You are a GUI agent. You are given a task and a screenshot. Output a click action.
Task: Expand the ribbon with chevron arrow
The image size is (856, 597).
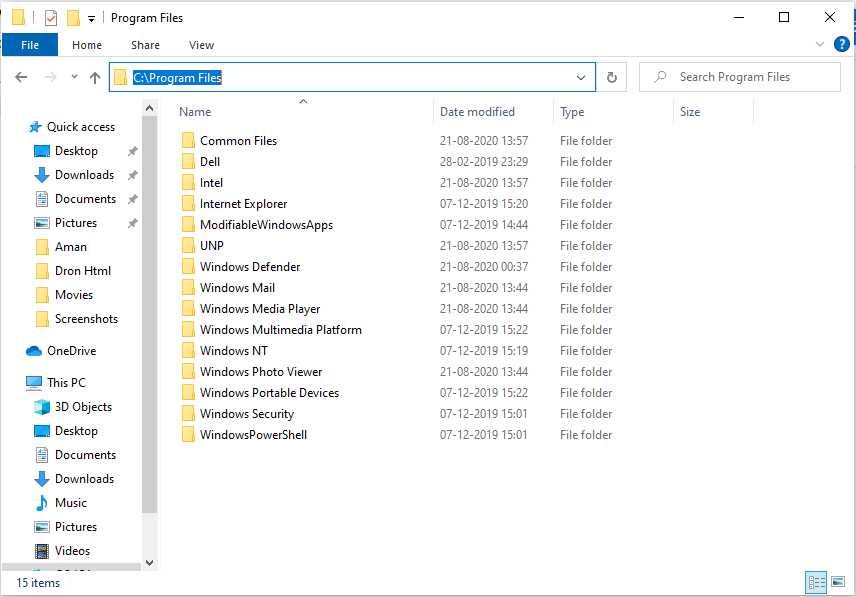pos(820,44)
